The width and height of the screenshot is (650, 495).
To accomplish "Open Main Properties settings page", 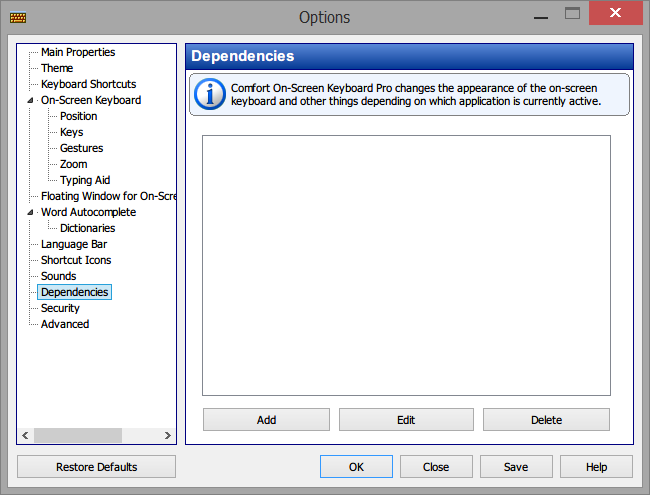I will tap(78, 52).
